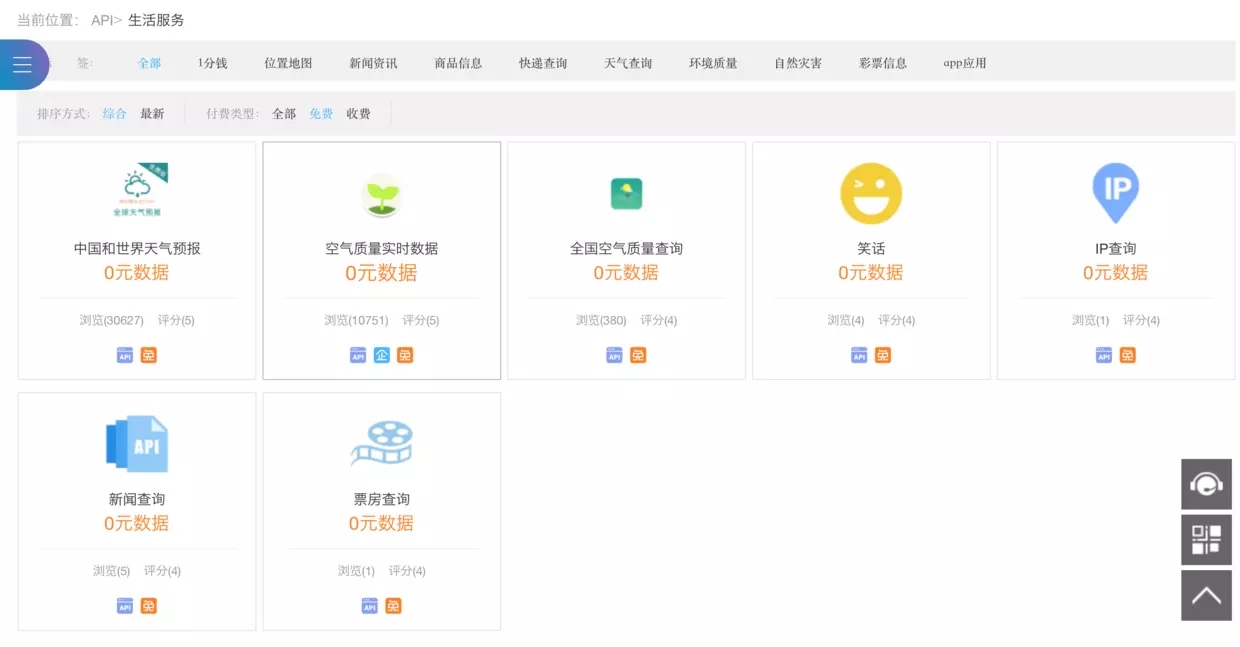Click orange 免 badge under IP查询 card
1240x647 pixels.
click(1128, 355)
